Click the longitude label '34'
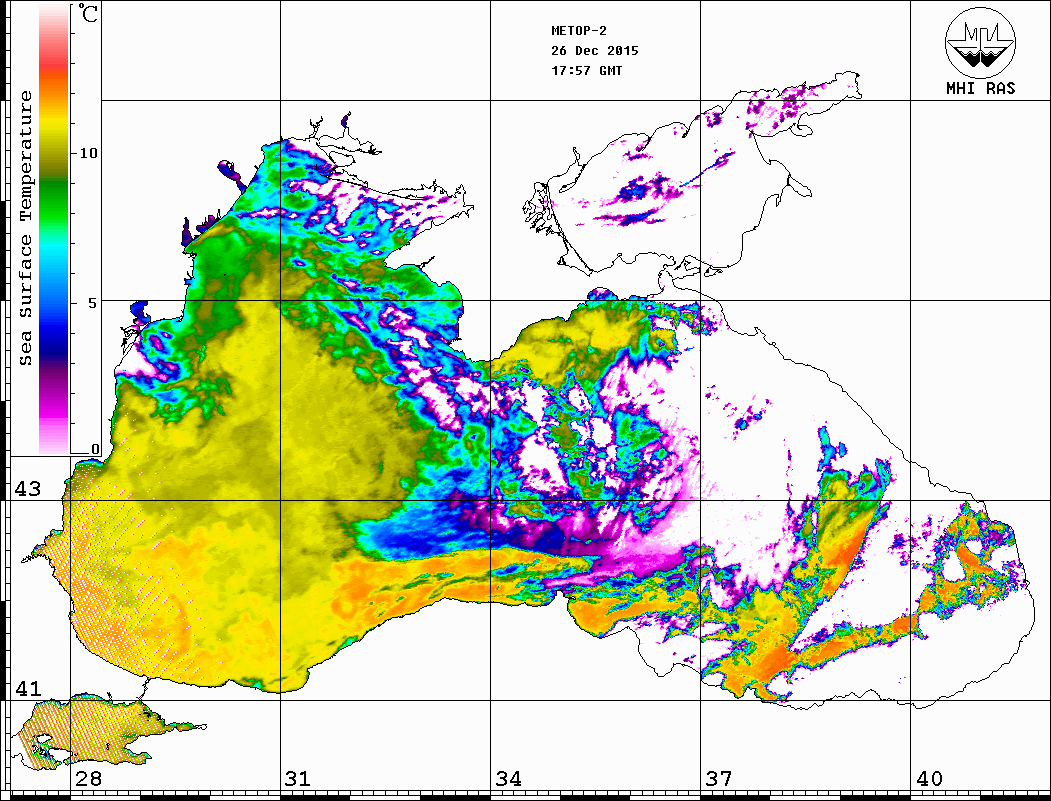Image resolution: width=1051 pixels, height=801 pixels. tap(509, 778)
